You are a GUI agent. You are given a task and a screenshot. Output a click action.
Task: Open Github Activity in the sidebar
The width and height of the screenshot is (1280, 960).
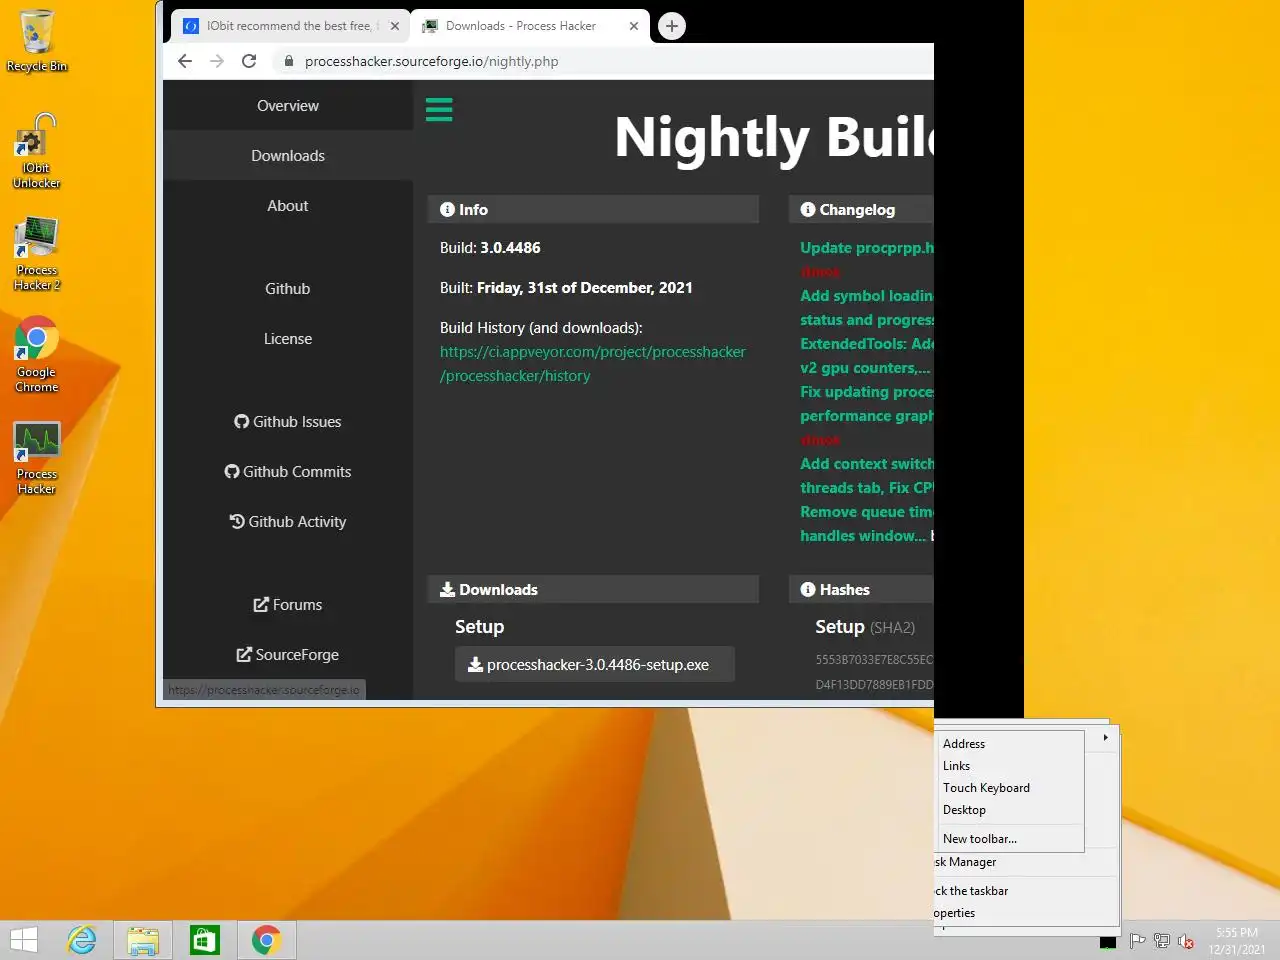288,521
